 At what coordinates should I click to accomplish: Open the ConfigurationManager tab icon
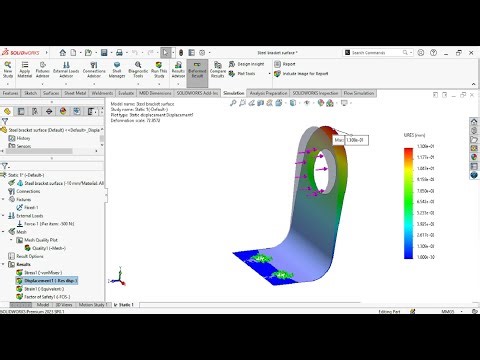tap(35, 111)
